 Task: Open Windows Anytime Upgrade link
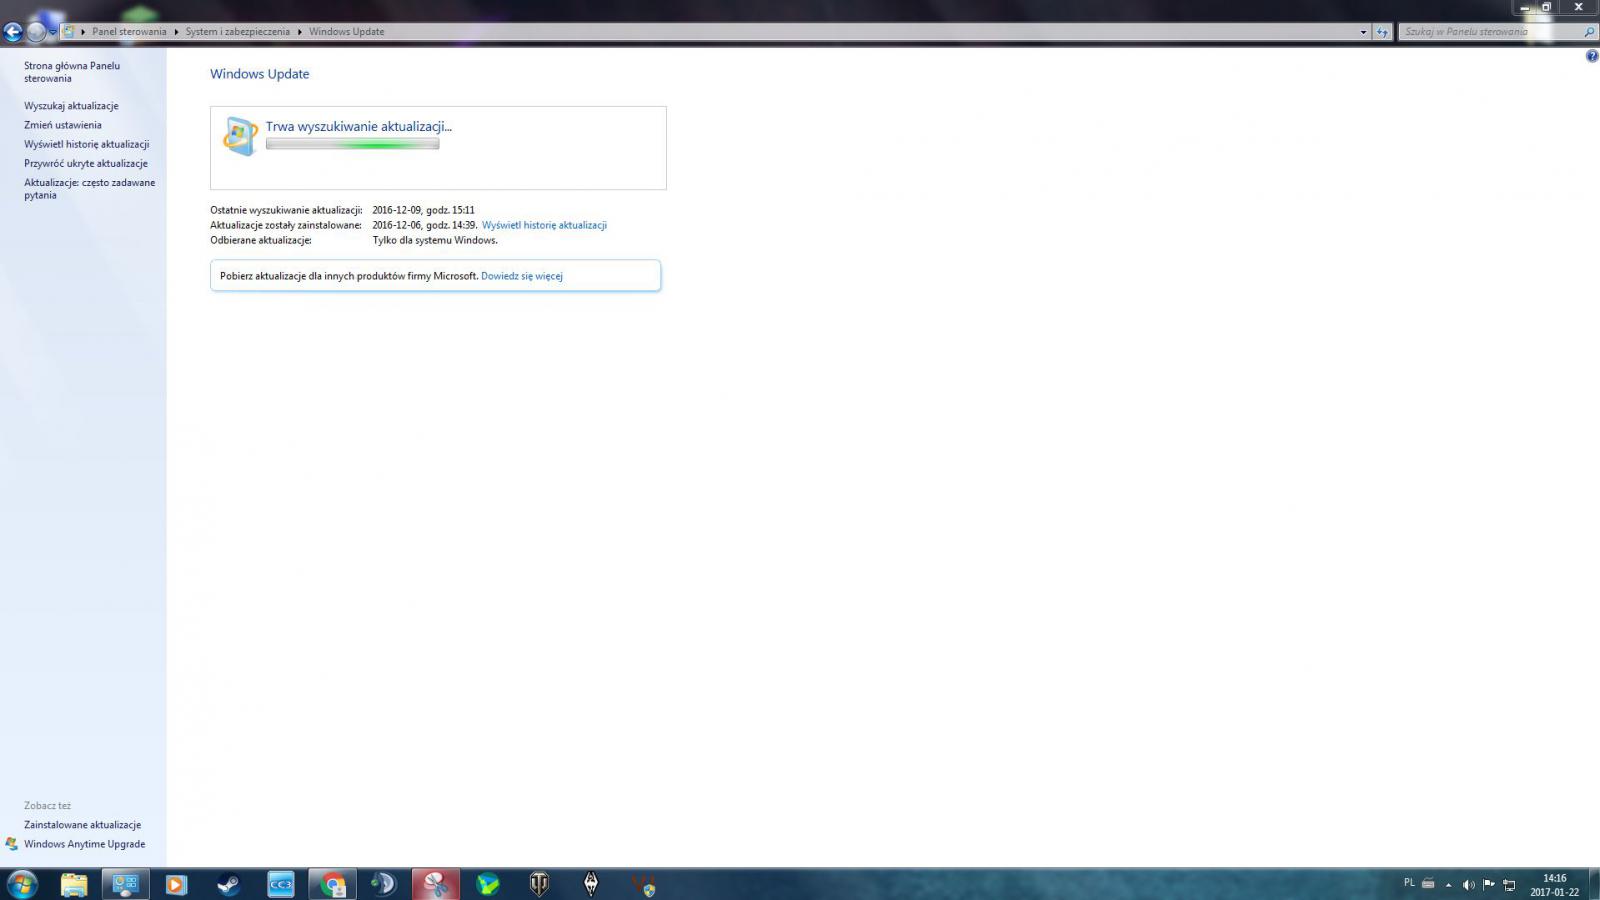point(85,844)
